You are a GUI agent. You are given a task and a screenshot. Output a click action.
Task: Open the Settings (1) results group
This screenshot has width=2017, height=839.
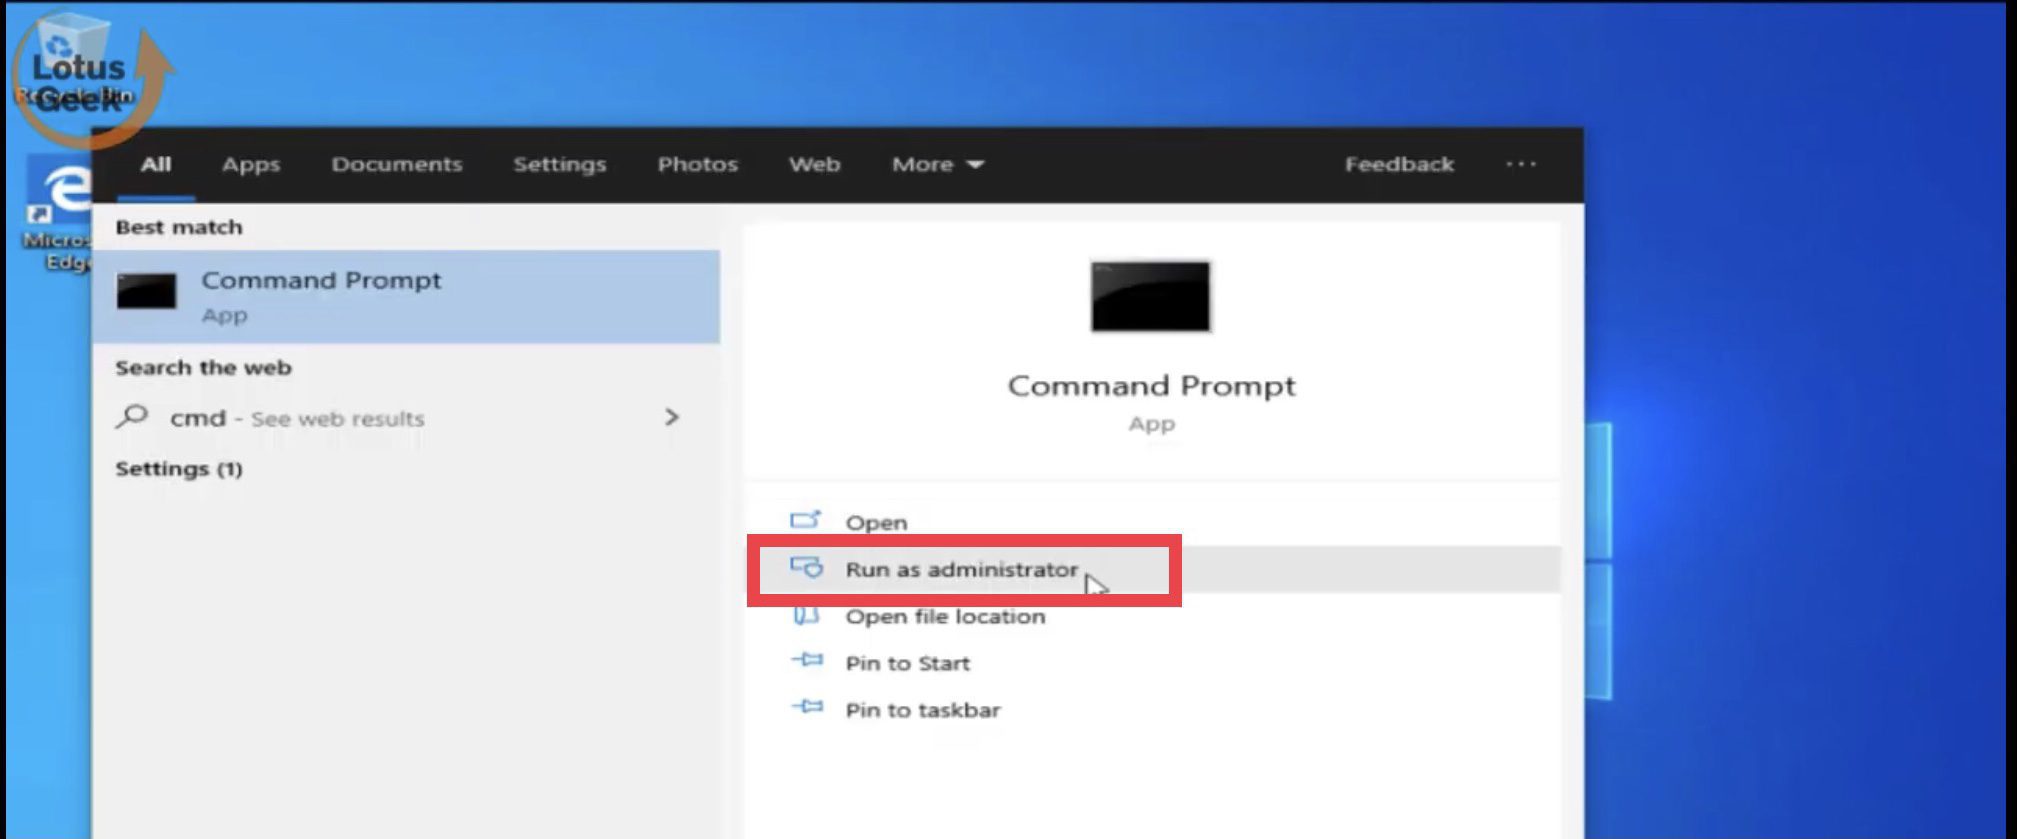point(179,469)
